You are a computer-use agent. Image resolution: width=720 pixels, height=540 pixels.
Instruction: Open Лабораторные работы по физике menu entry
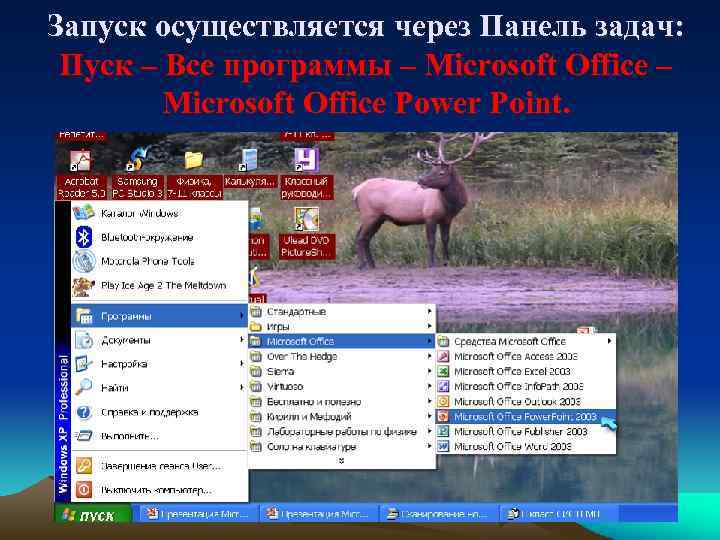pos(342,432)
